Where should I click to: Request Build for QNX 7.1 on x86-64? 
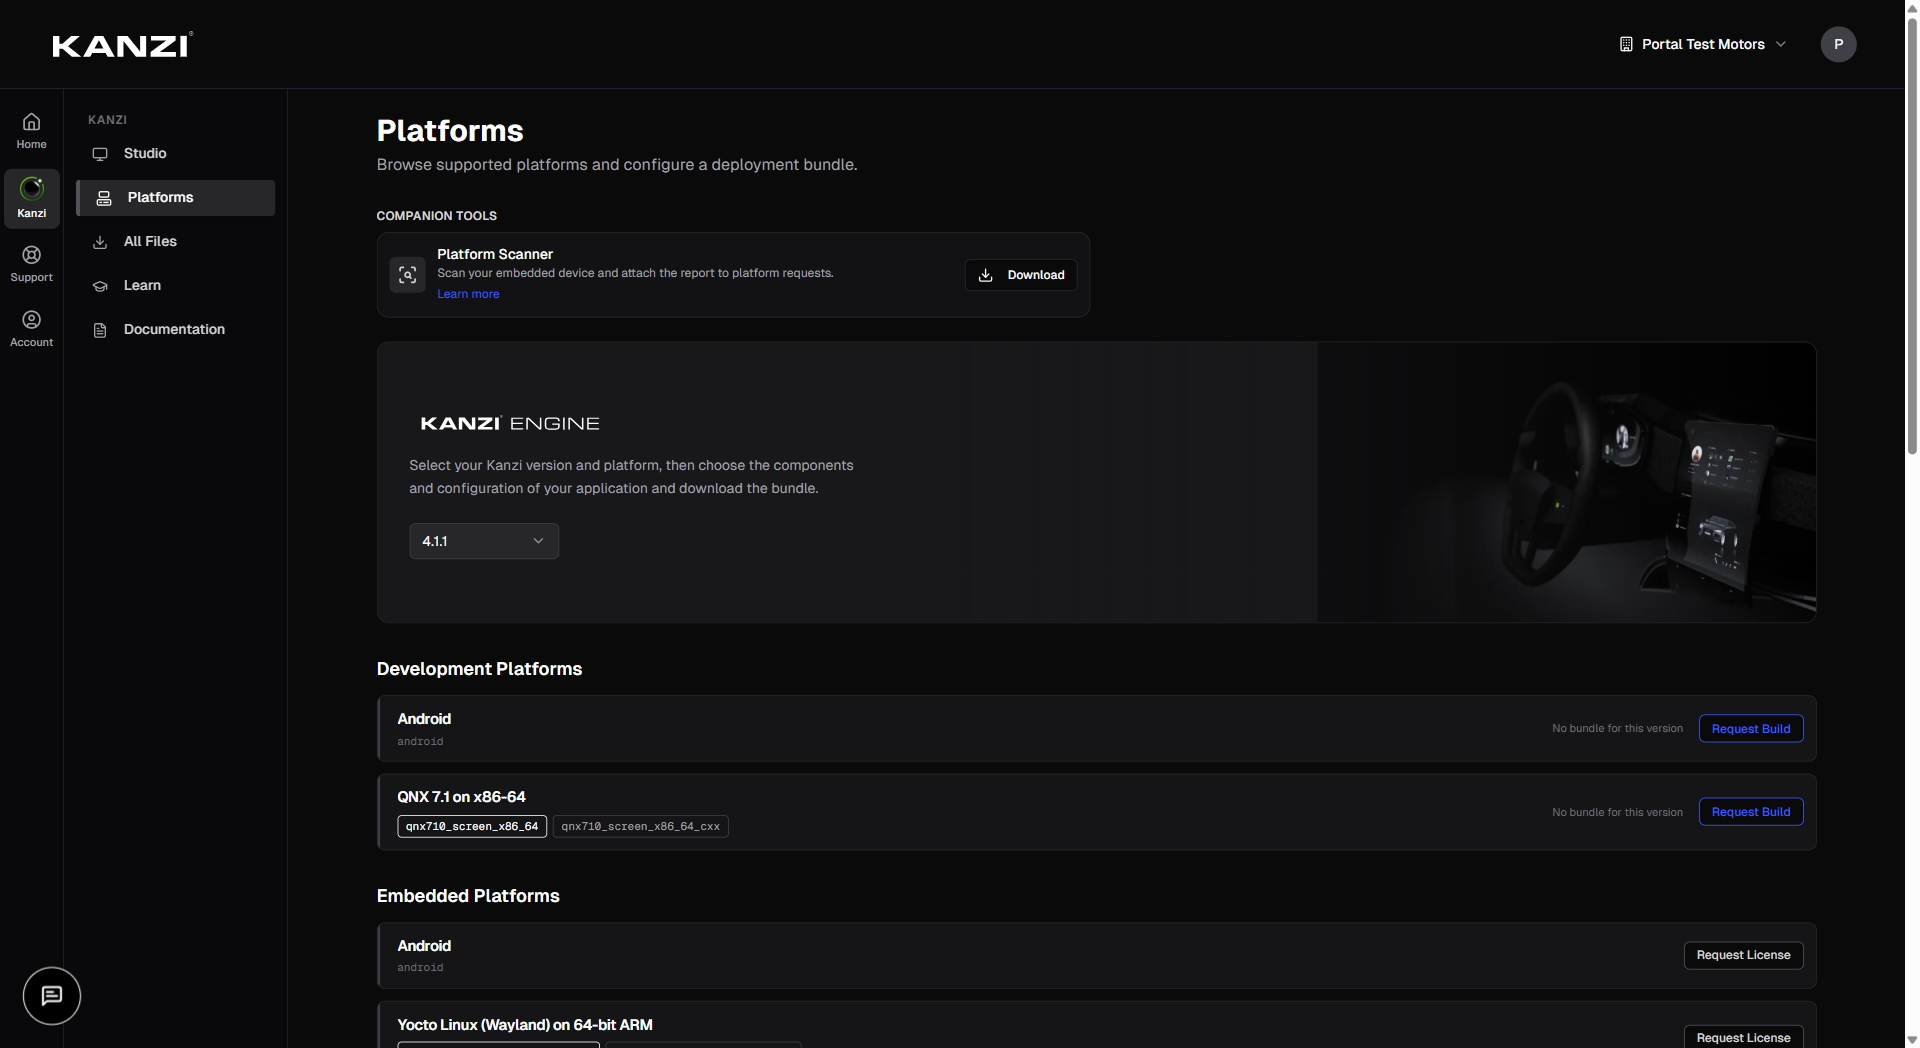(x=1751, y=812)
